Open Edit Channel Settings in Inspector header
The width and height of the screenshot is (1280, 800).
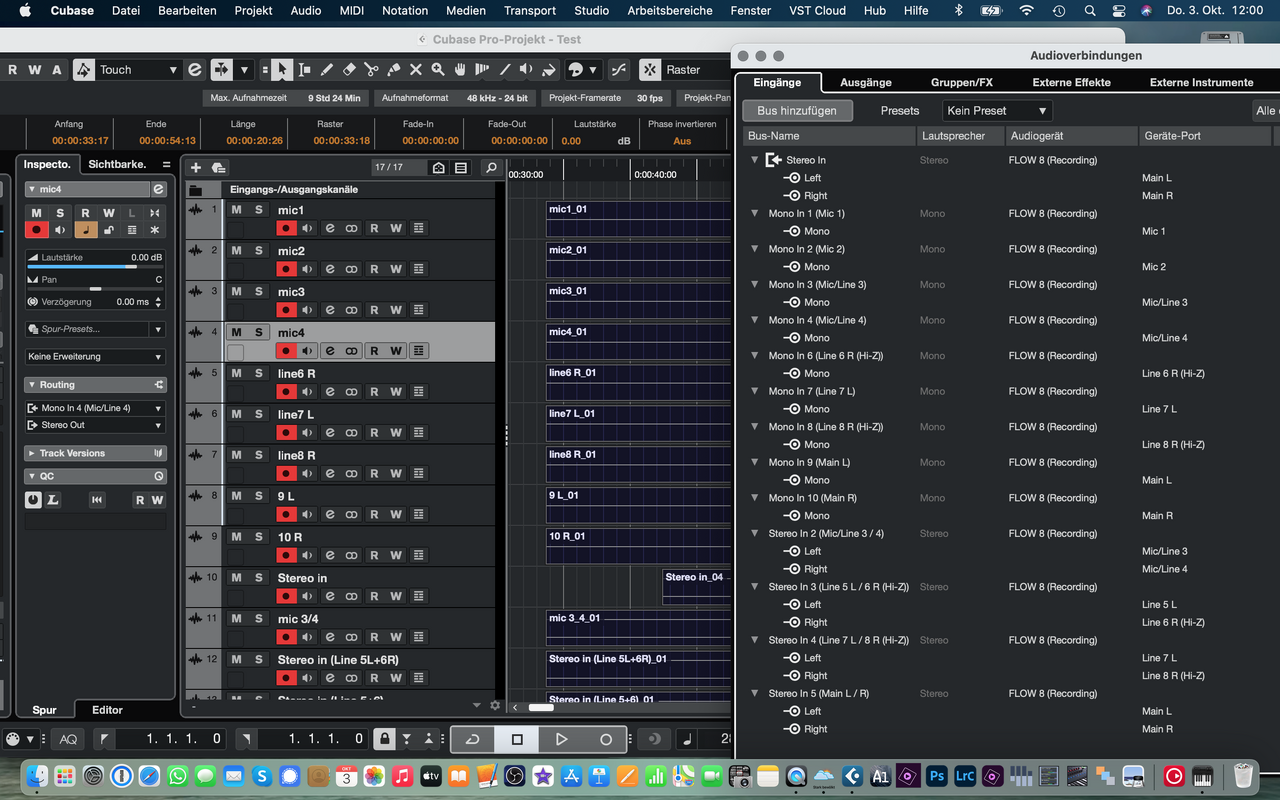pos(158,189)
